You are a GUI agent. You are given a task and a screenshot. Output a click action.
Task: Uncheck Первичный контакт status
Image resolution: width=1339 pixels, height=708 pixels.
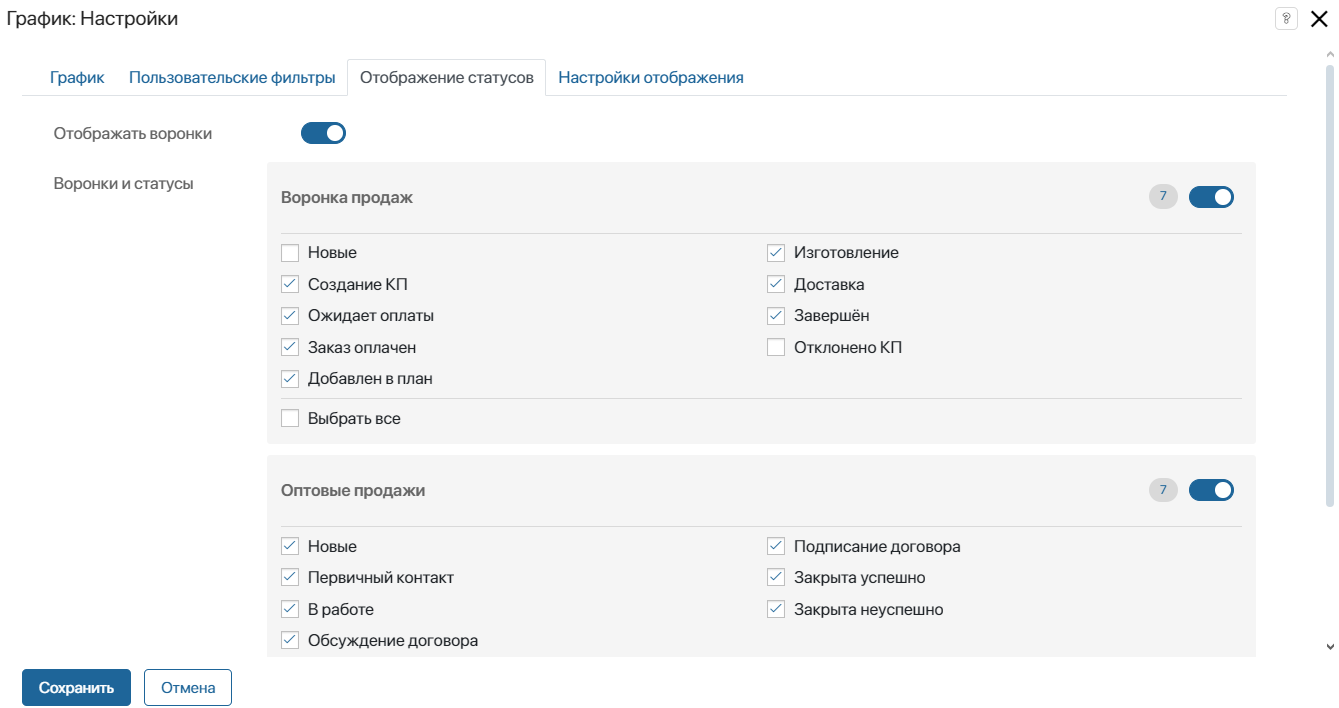click(x=290, y=578)
